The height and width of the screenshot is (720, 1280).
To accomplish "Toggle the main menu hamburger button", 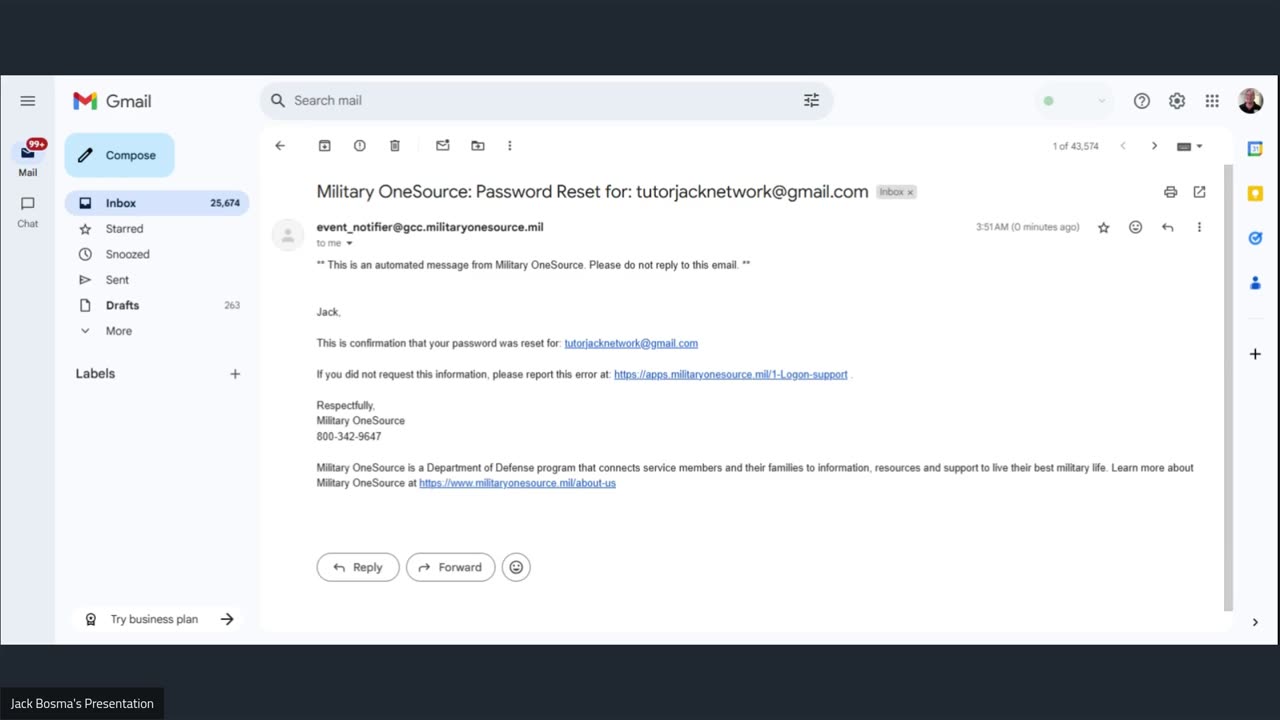I will coord(28,101).
